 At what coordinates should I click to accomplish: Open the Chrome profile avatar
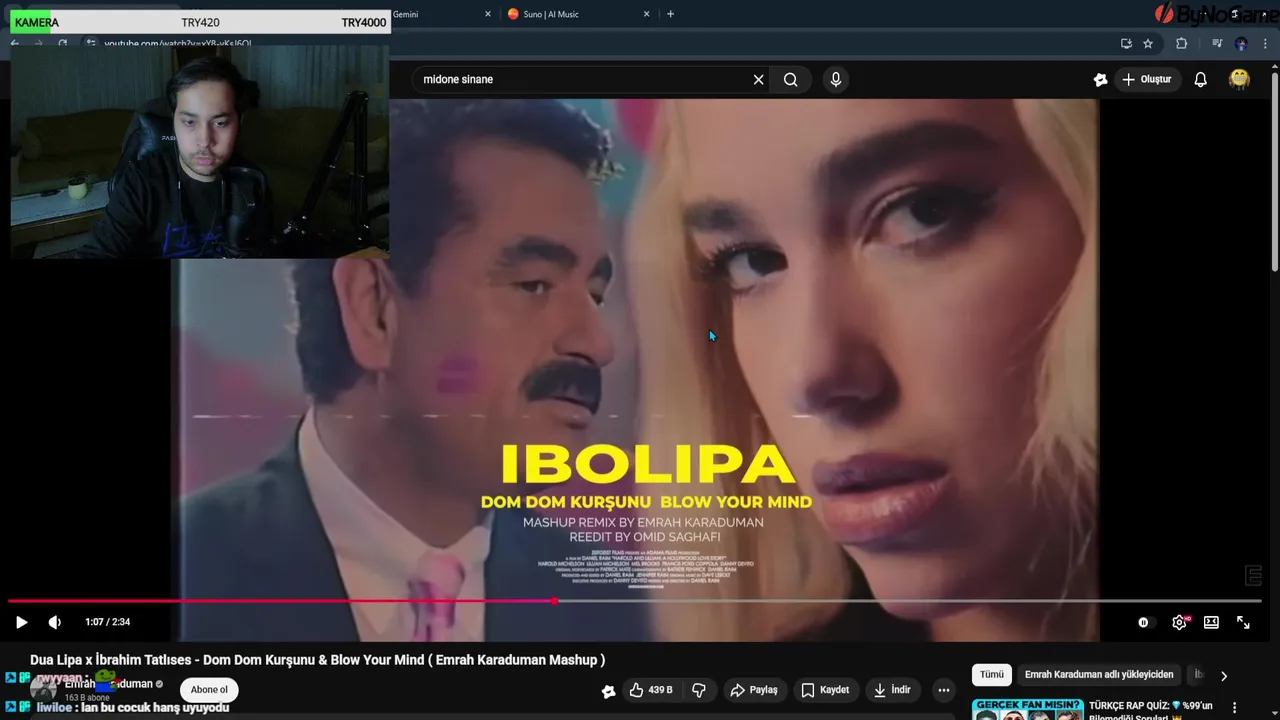[1241, 43]
